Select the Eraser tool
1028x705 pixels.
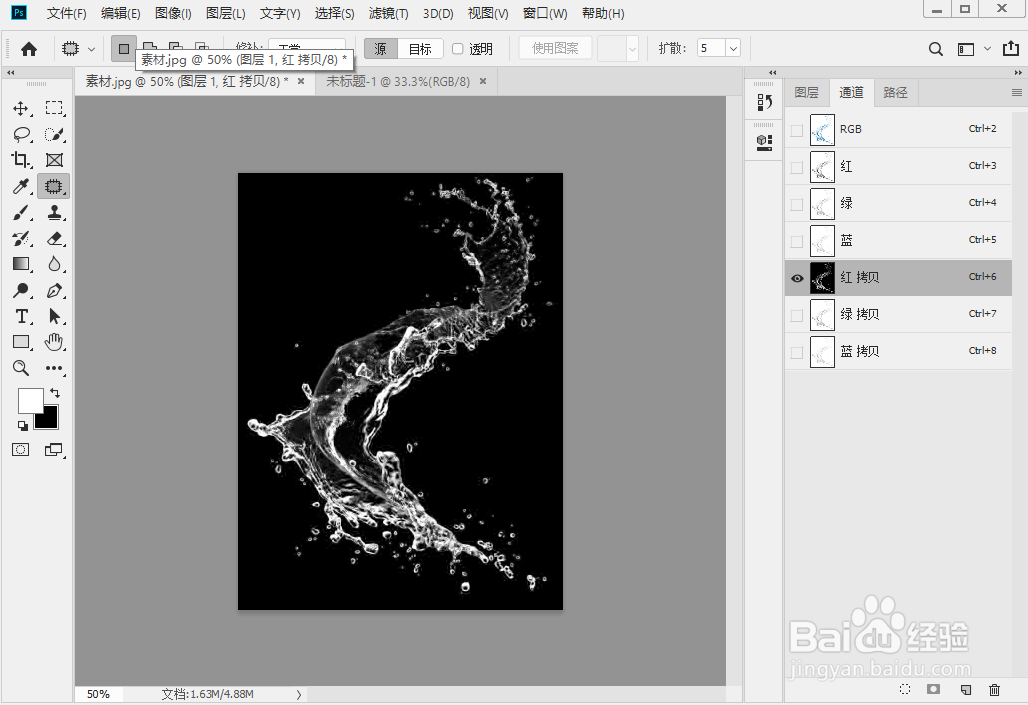(x=54, y=238)
